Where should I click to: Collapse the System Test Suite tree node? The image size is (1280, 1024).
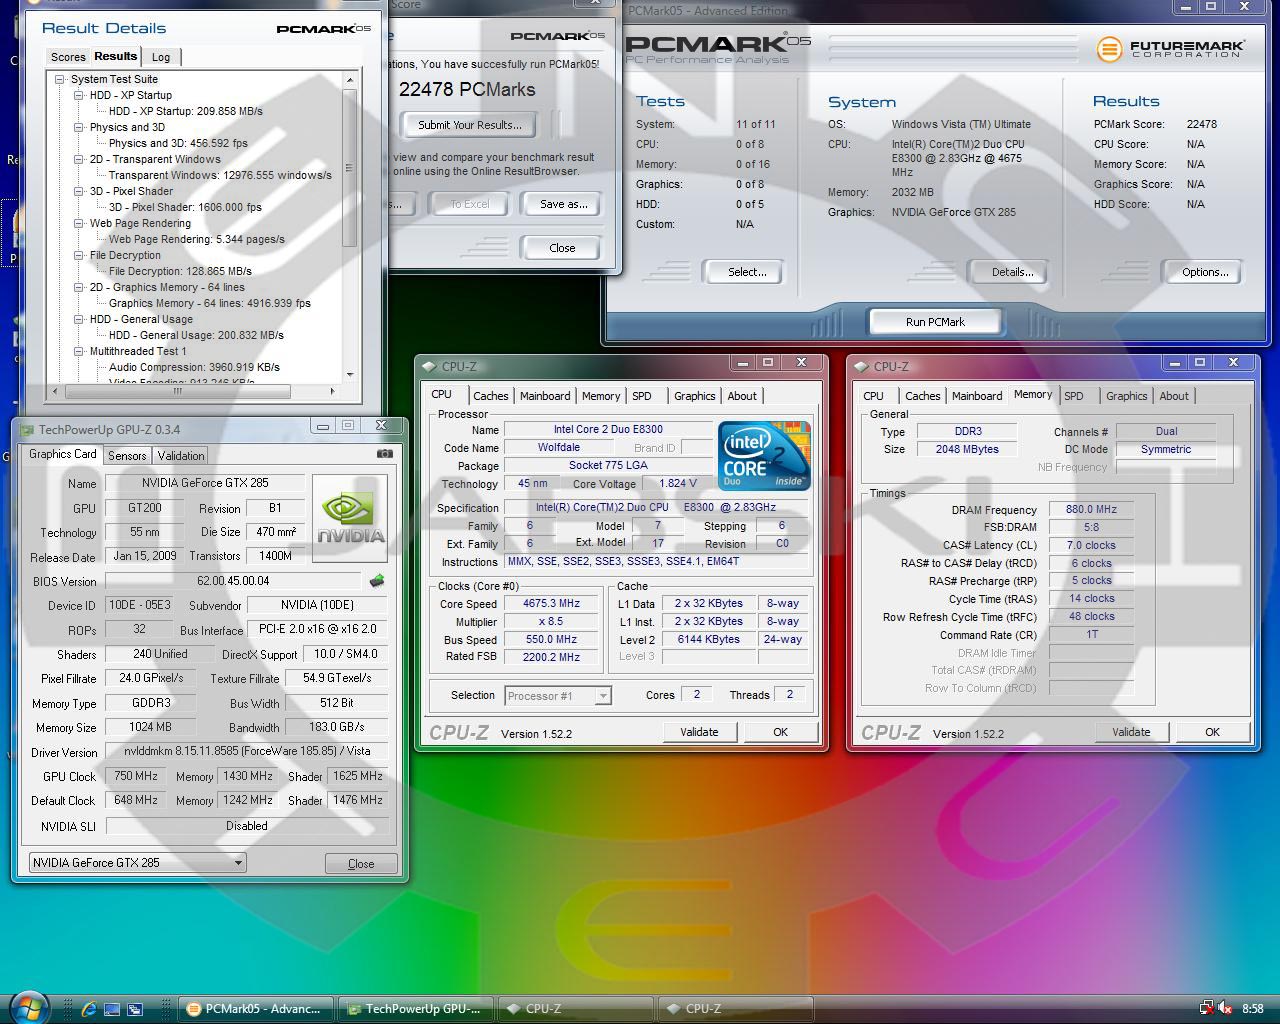(60, 79)
